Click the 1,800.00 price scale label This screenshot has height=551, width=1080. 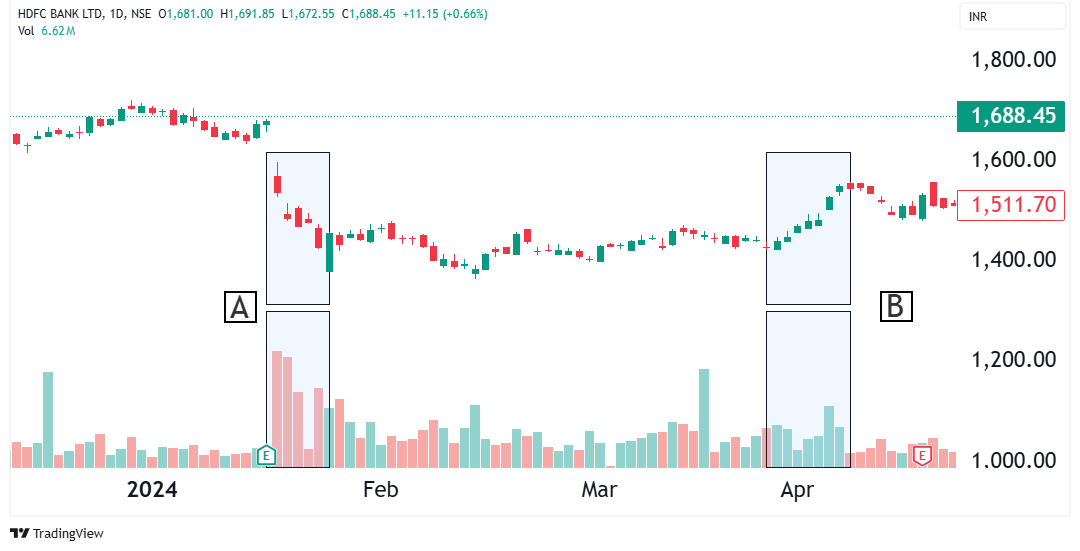[1014, 59]
